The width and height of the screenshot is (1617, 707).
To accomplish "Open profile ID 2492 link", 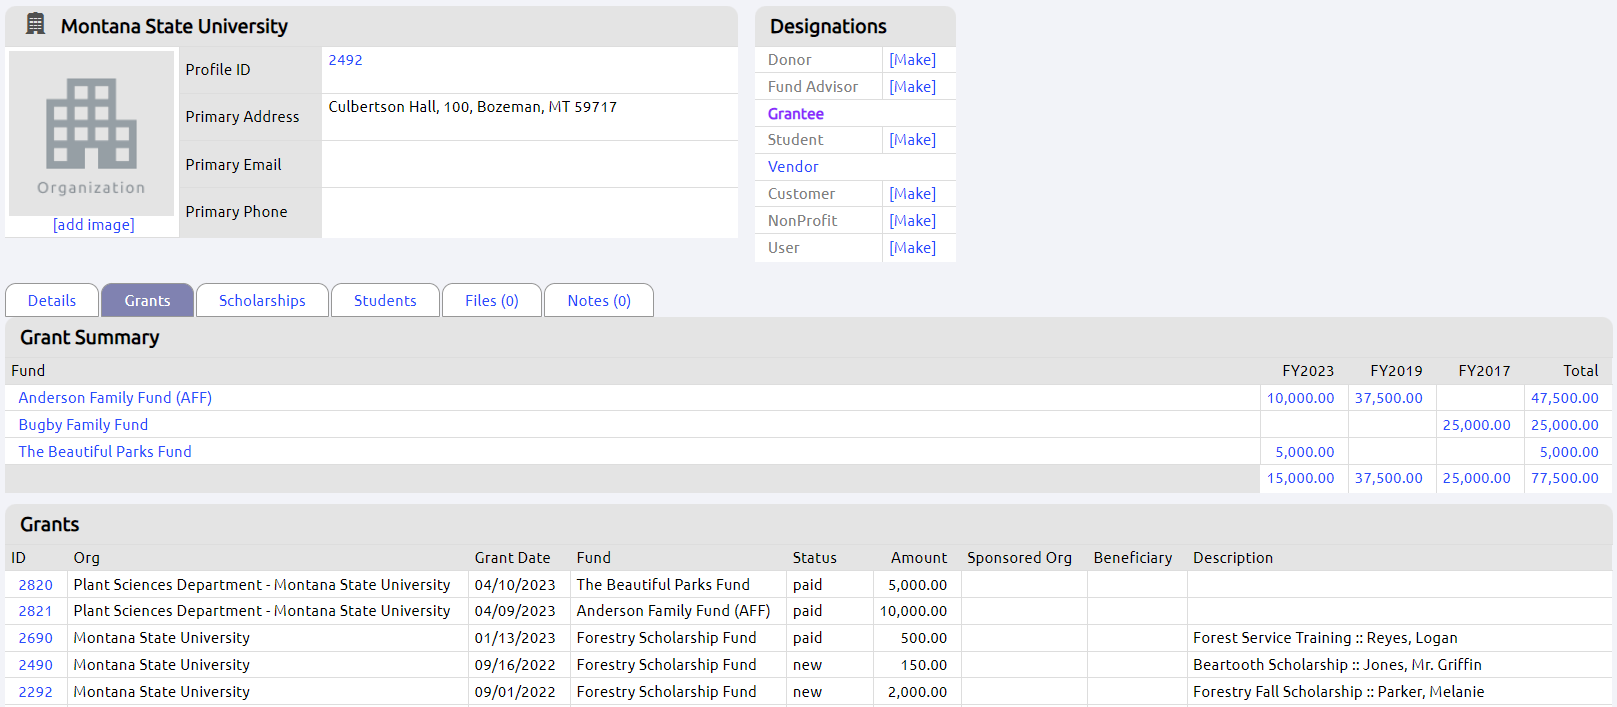I will point(345,60).
